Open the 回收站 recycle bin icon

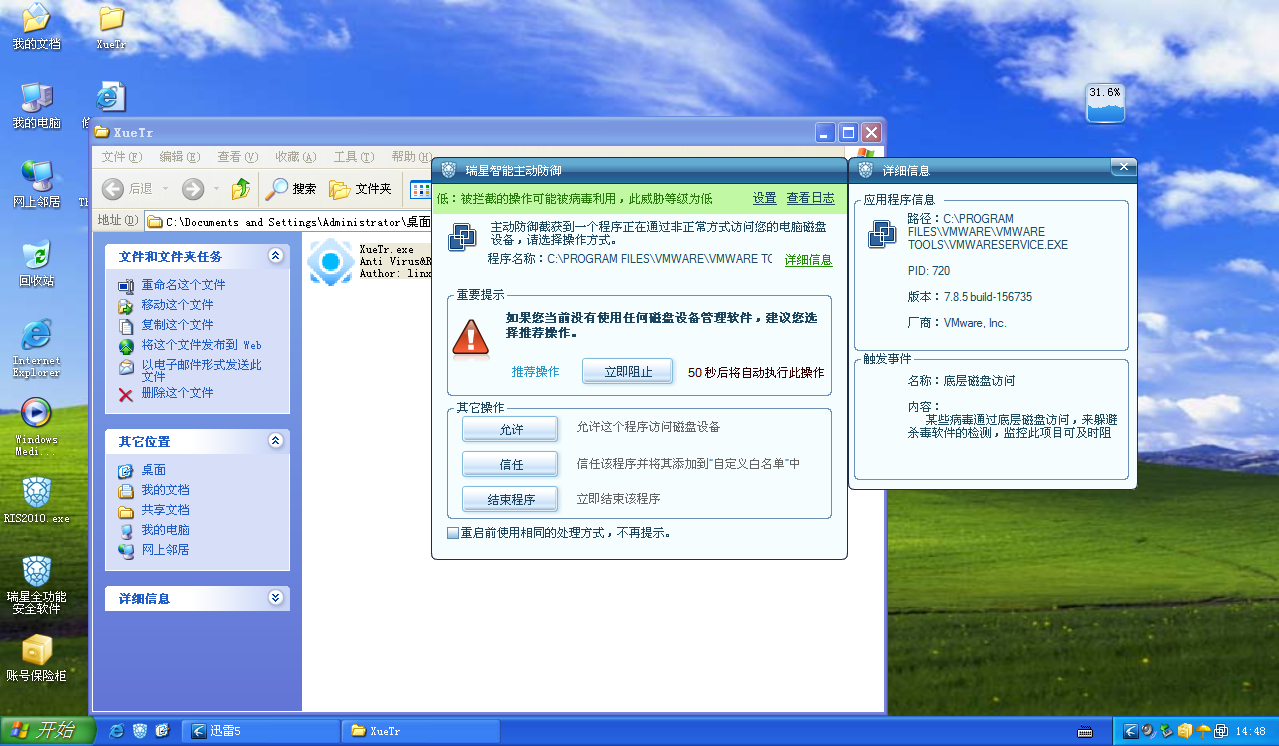pyautogui.click(x=36, y=263)
